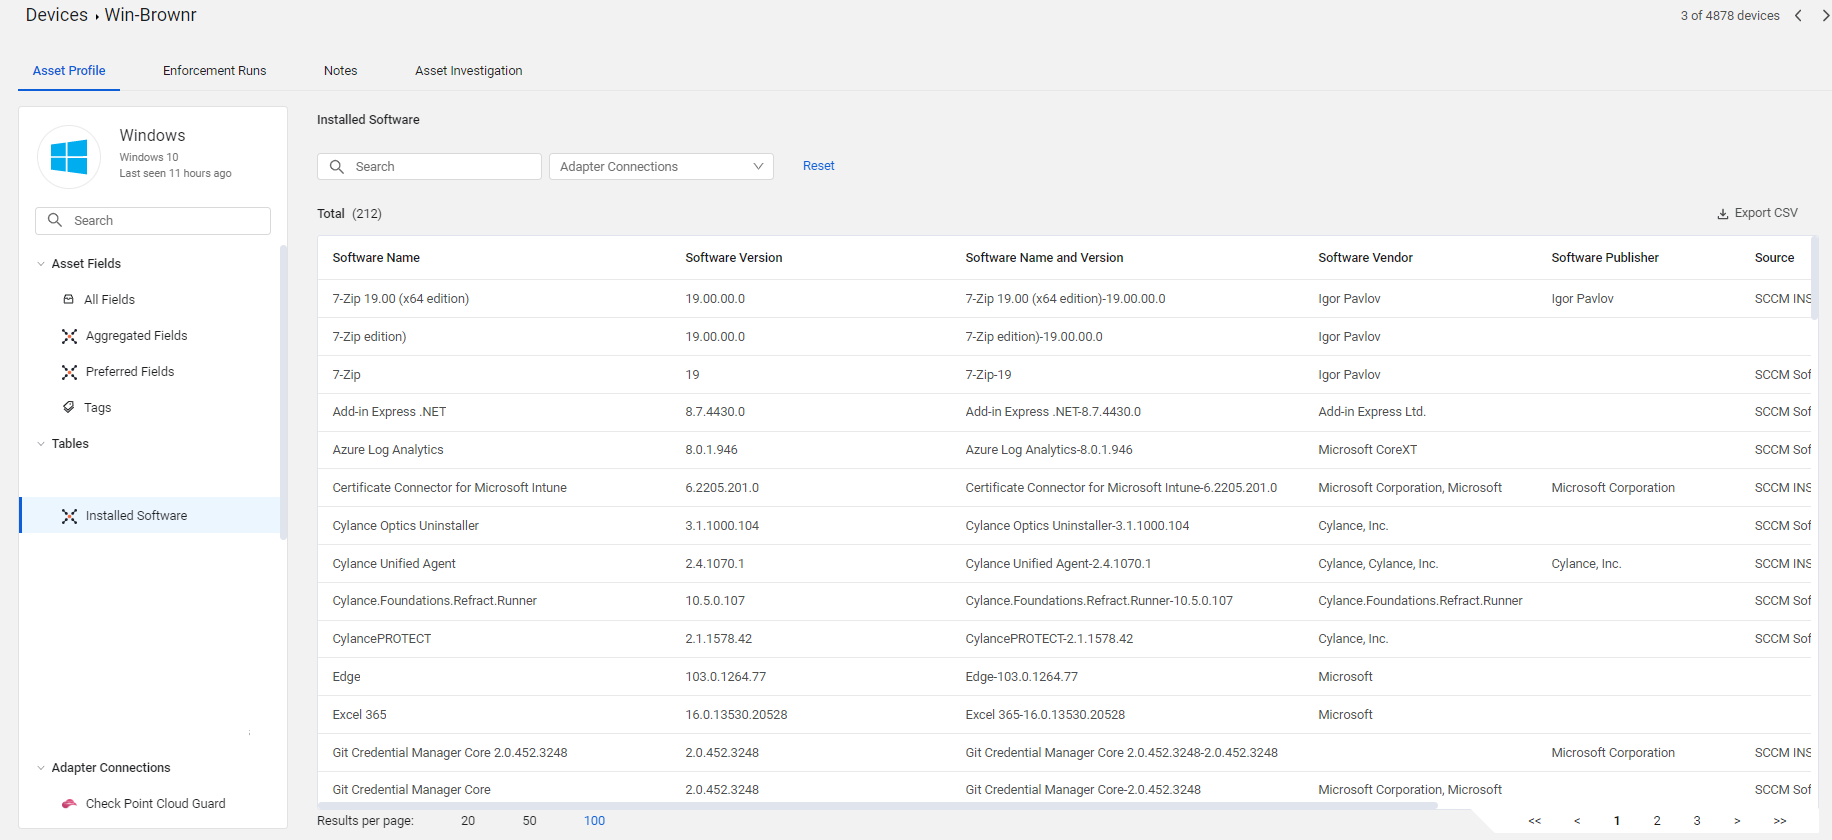Go to next results page (>)
Viewport: 1832px width, 840px height.
coord(1737,821)
